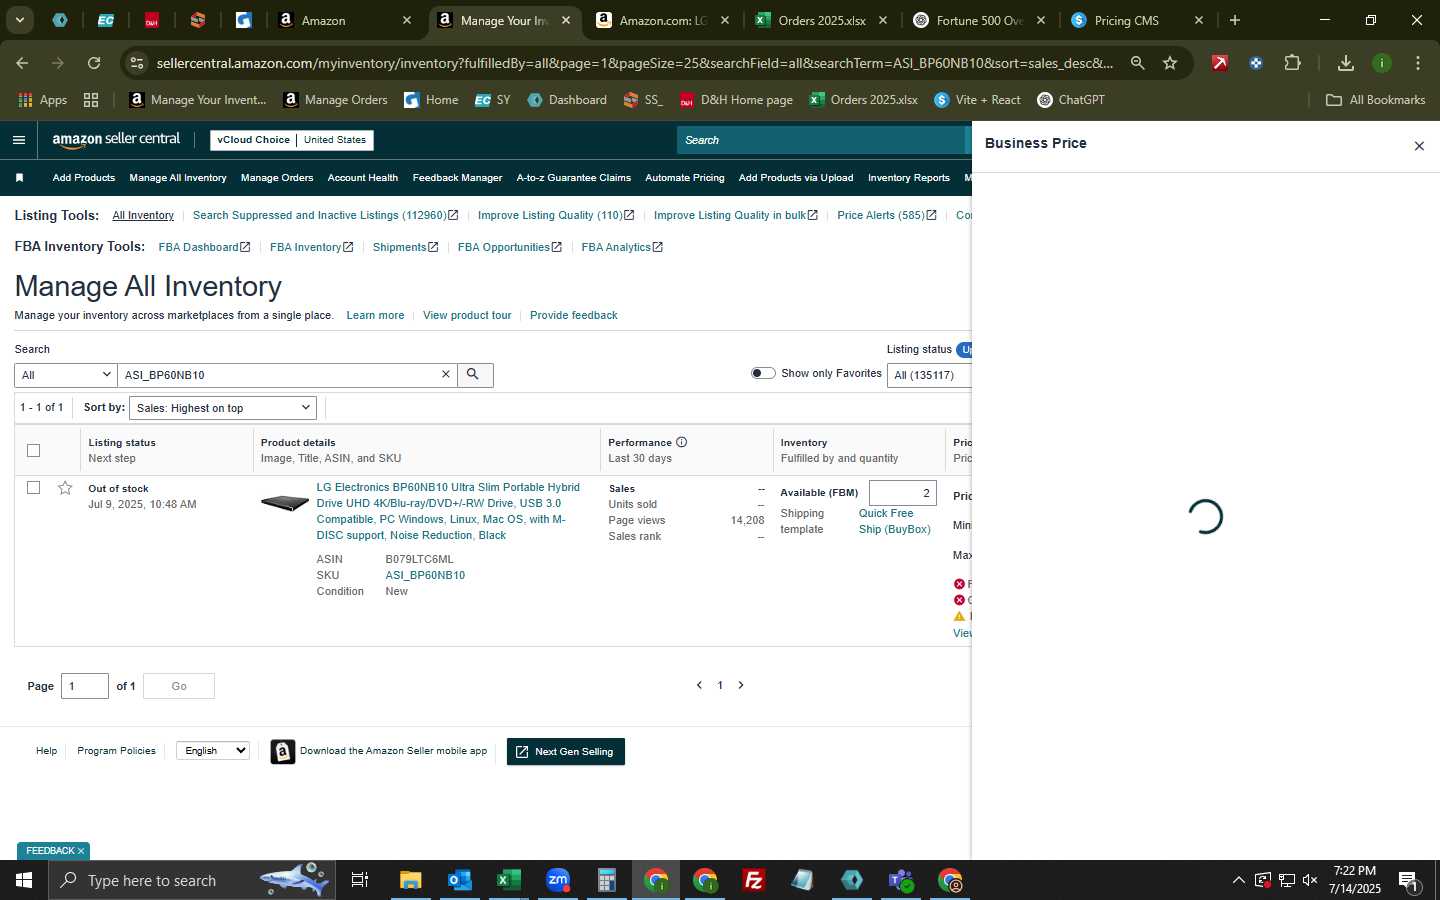Open Outlook from the taskbar
The width and height of the screenshot is (1440, 900).
click(x=459, y=880)
